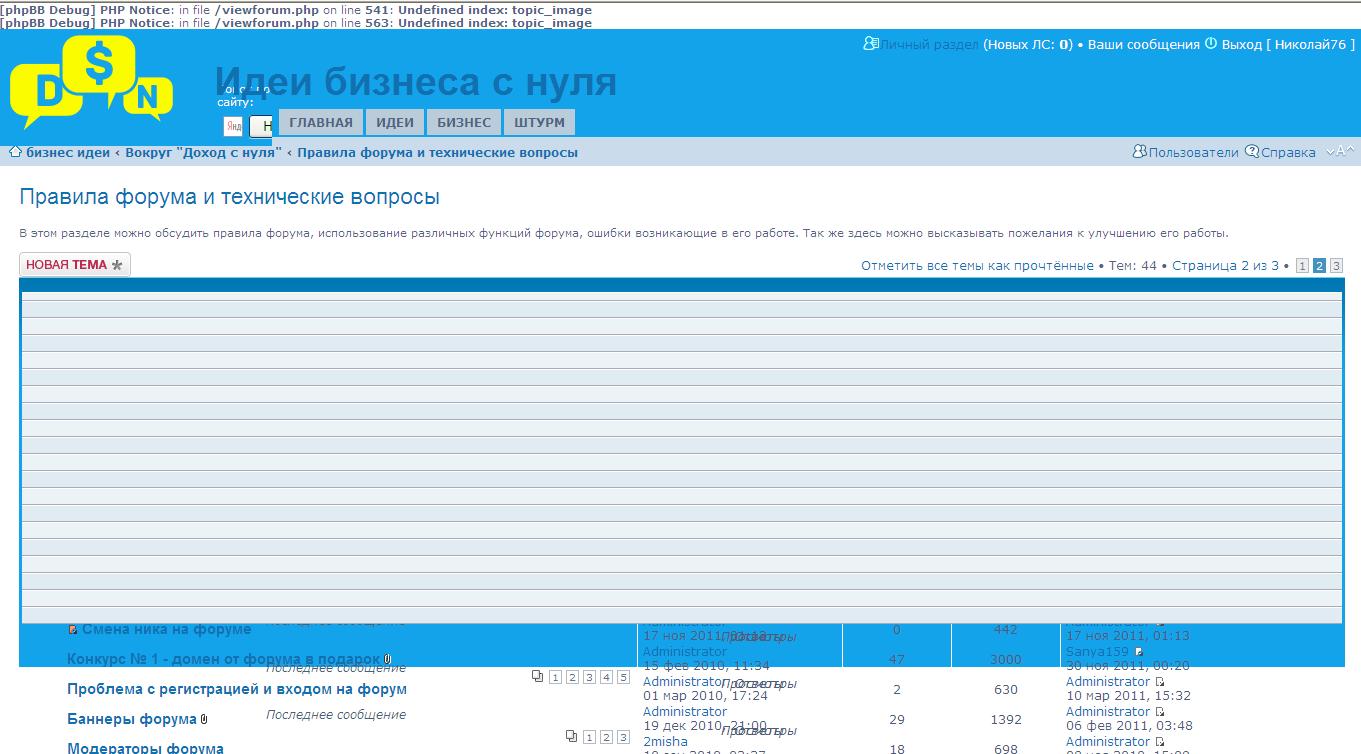Image resolution: width=1361 pixels, height=754 pixels.
Task: Click the multipage icon before mini page numbers
Action: point(537,677)
